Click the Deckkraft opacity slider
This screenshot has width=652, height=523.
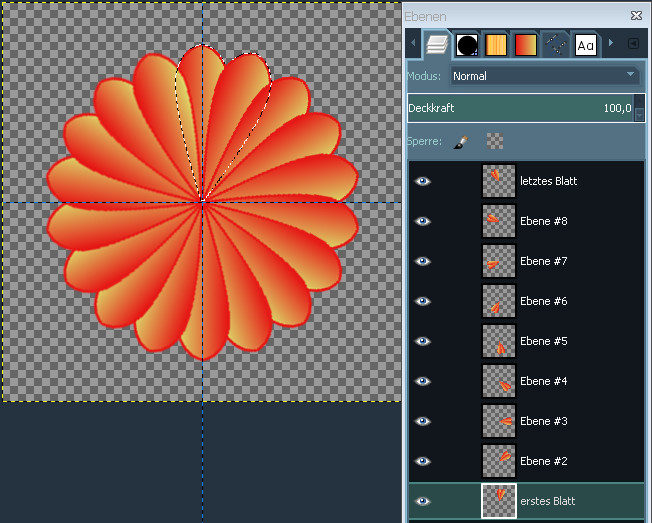click(x=520, y=108)
